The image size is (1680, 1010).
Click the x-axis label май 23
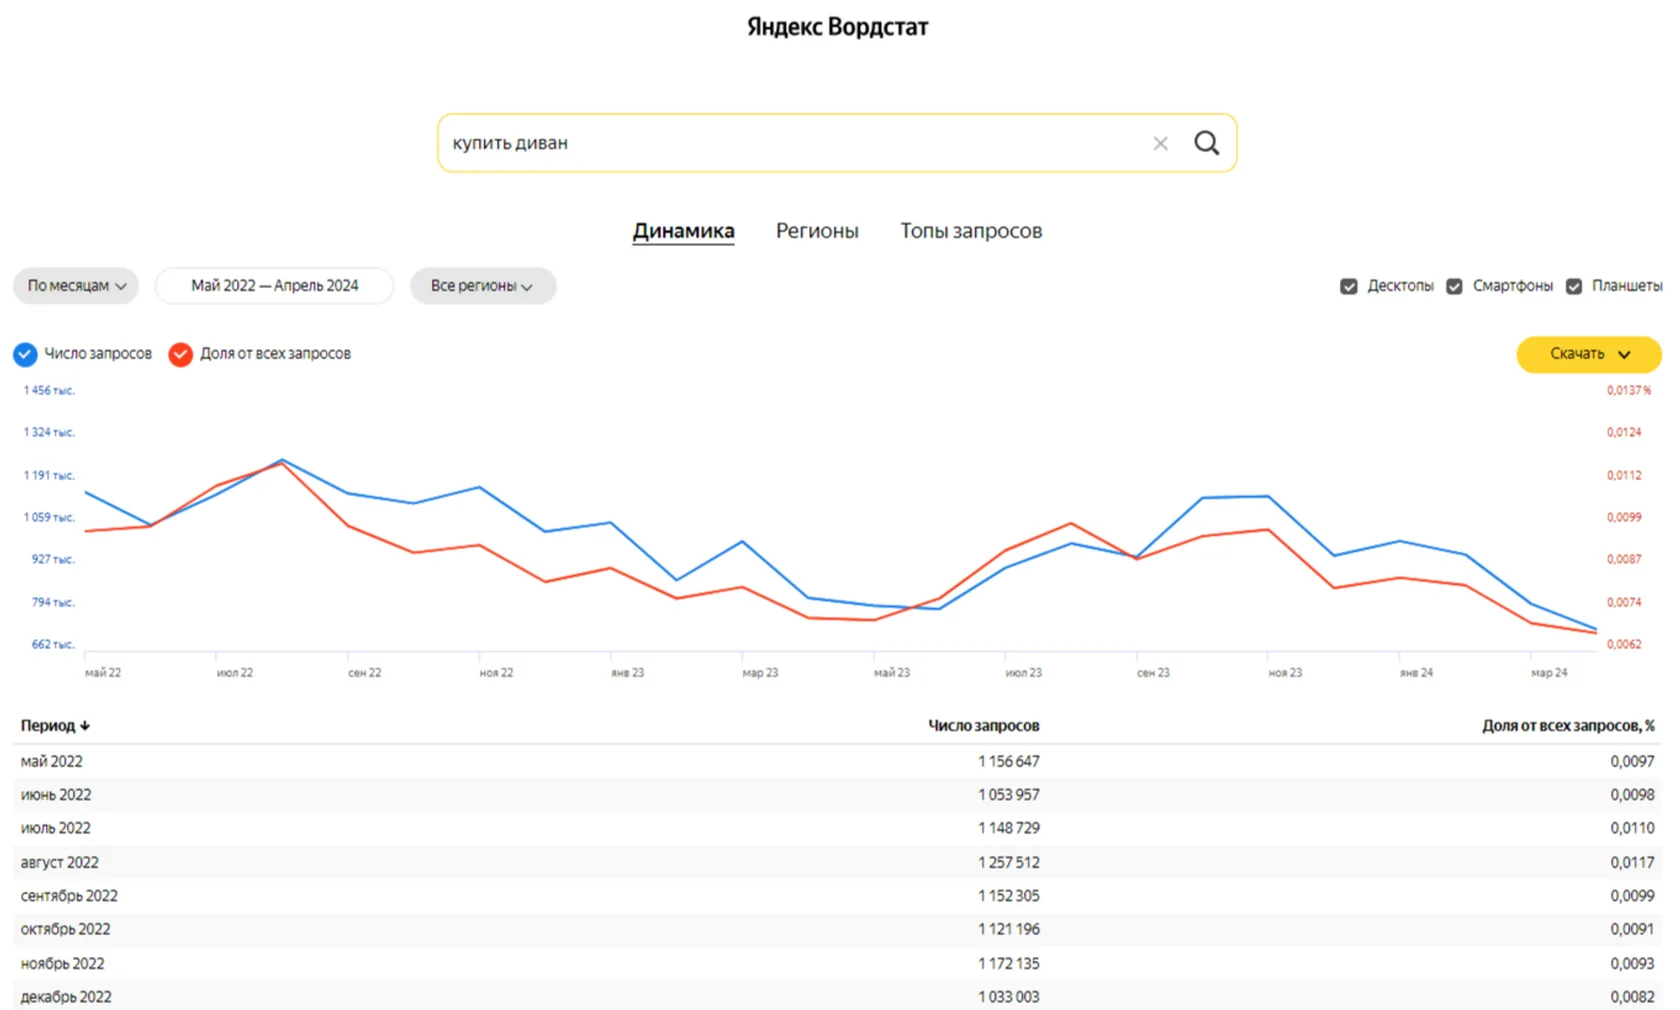coord(892,673)
